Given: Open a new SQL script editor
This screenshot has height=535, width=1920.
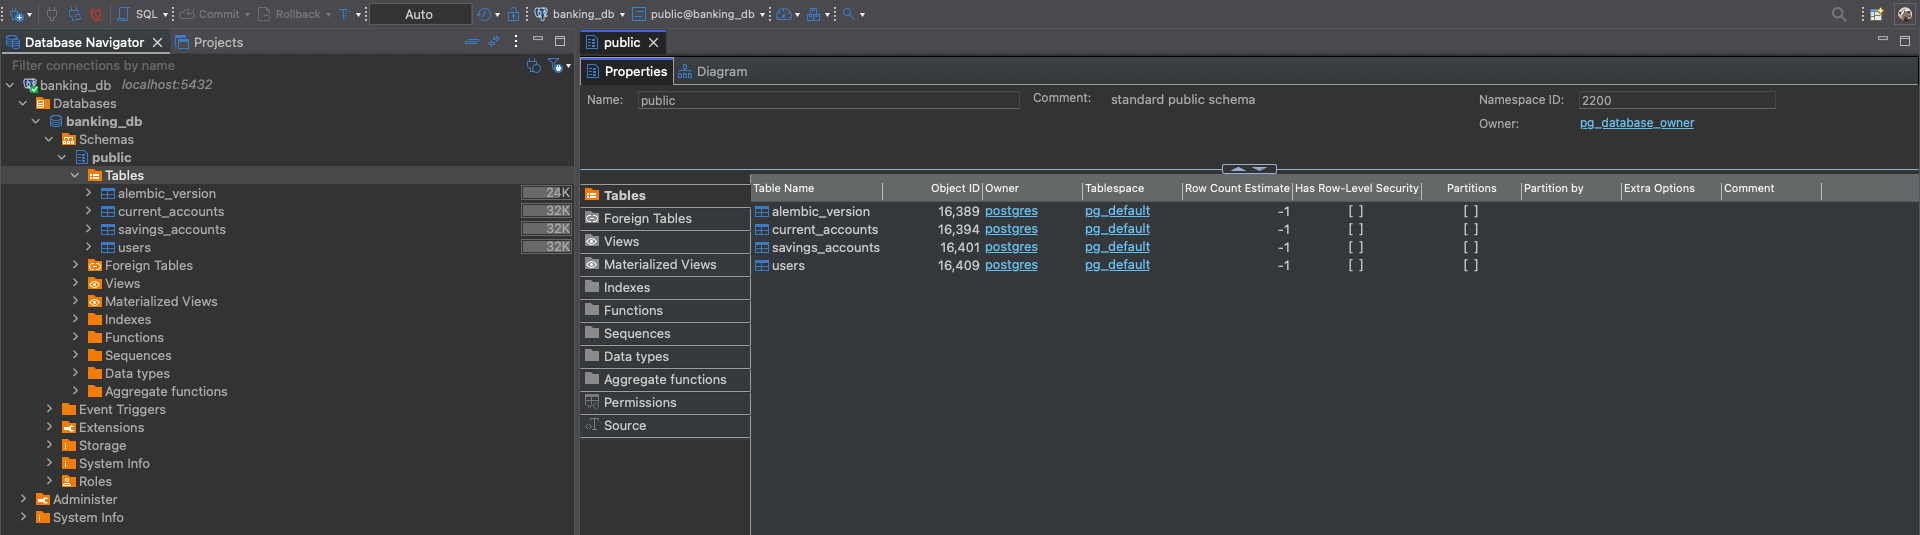Looking at the screenshot, I should tap(138, 14).
